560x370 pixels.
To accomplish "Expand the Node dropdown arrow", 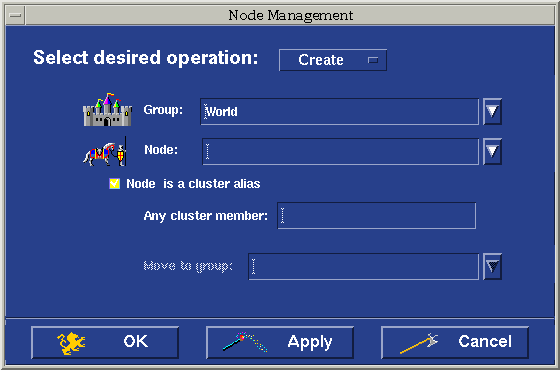I will [492, 151].
